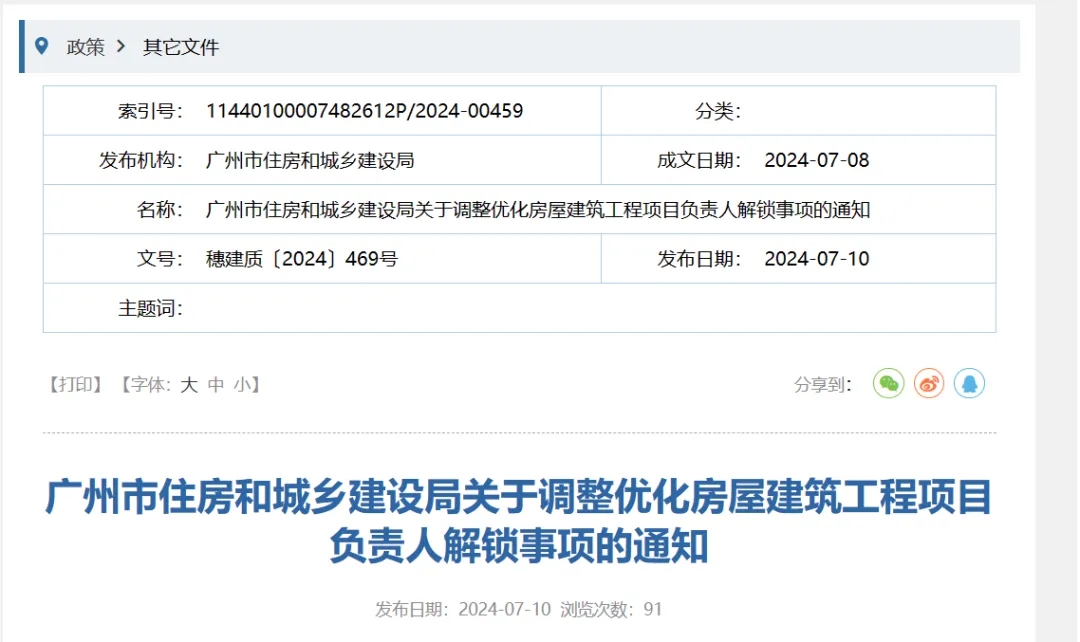Click the breadcrumb chevron after 政策
The height and width of the screenshot is (642, 1080).
[x=121, y=46]
